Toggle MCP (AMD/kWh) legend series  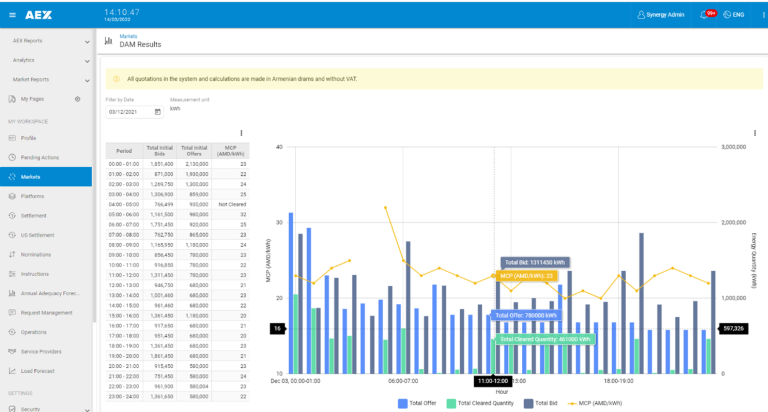(595, 403)
